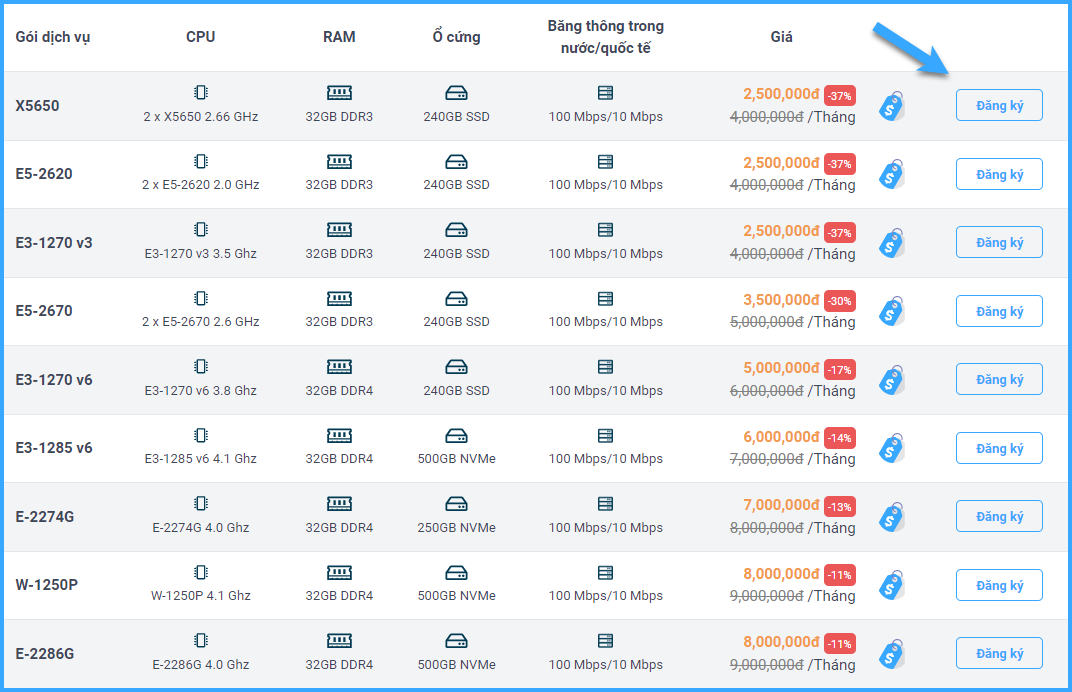Image resolution: width=1072 pixels, height=692 pixels.
Task: Click the -17% discount badge
Action: tap(840, 370)
